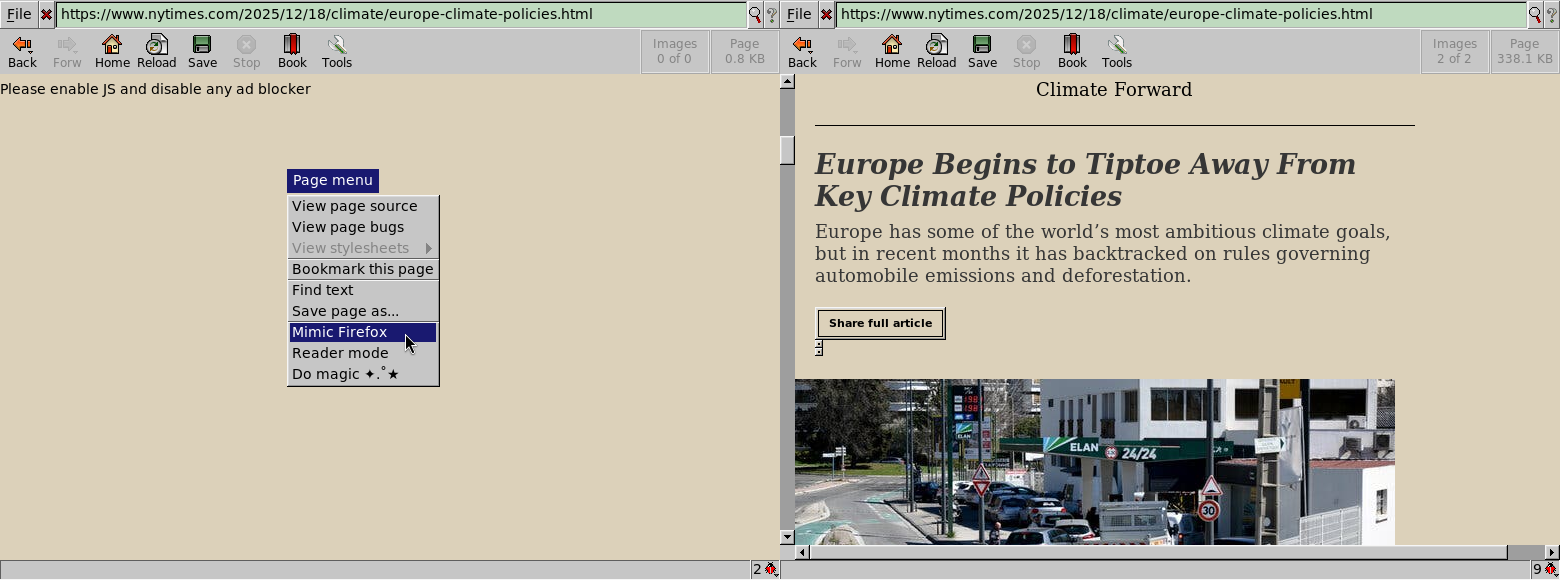This screenshot has height=580, width=1560.
Task: Click Bookmark this page menu entry
Action: pos(362,269)
